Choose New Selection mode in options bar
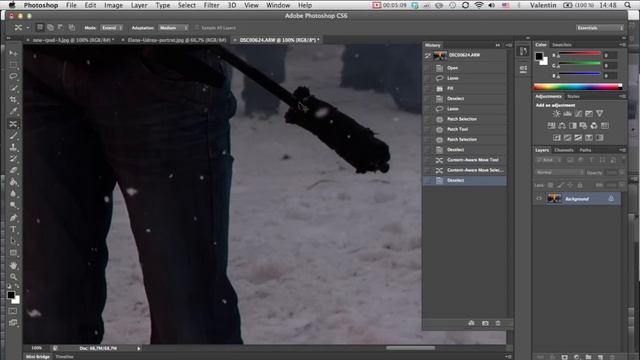The height and width of the screenshot is (360, 640). coord(40,28)
